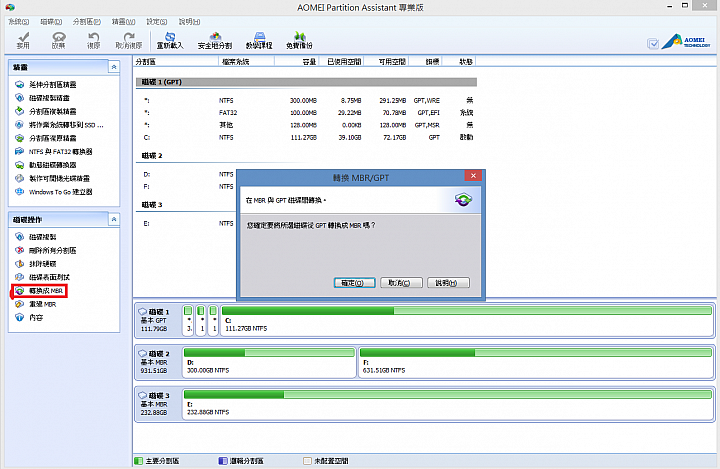Select 磁碟 1 基本 GPT disk block
Image resolution: width=720 pixels, height=469 pixels.
pos(158,320)
